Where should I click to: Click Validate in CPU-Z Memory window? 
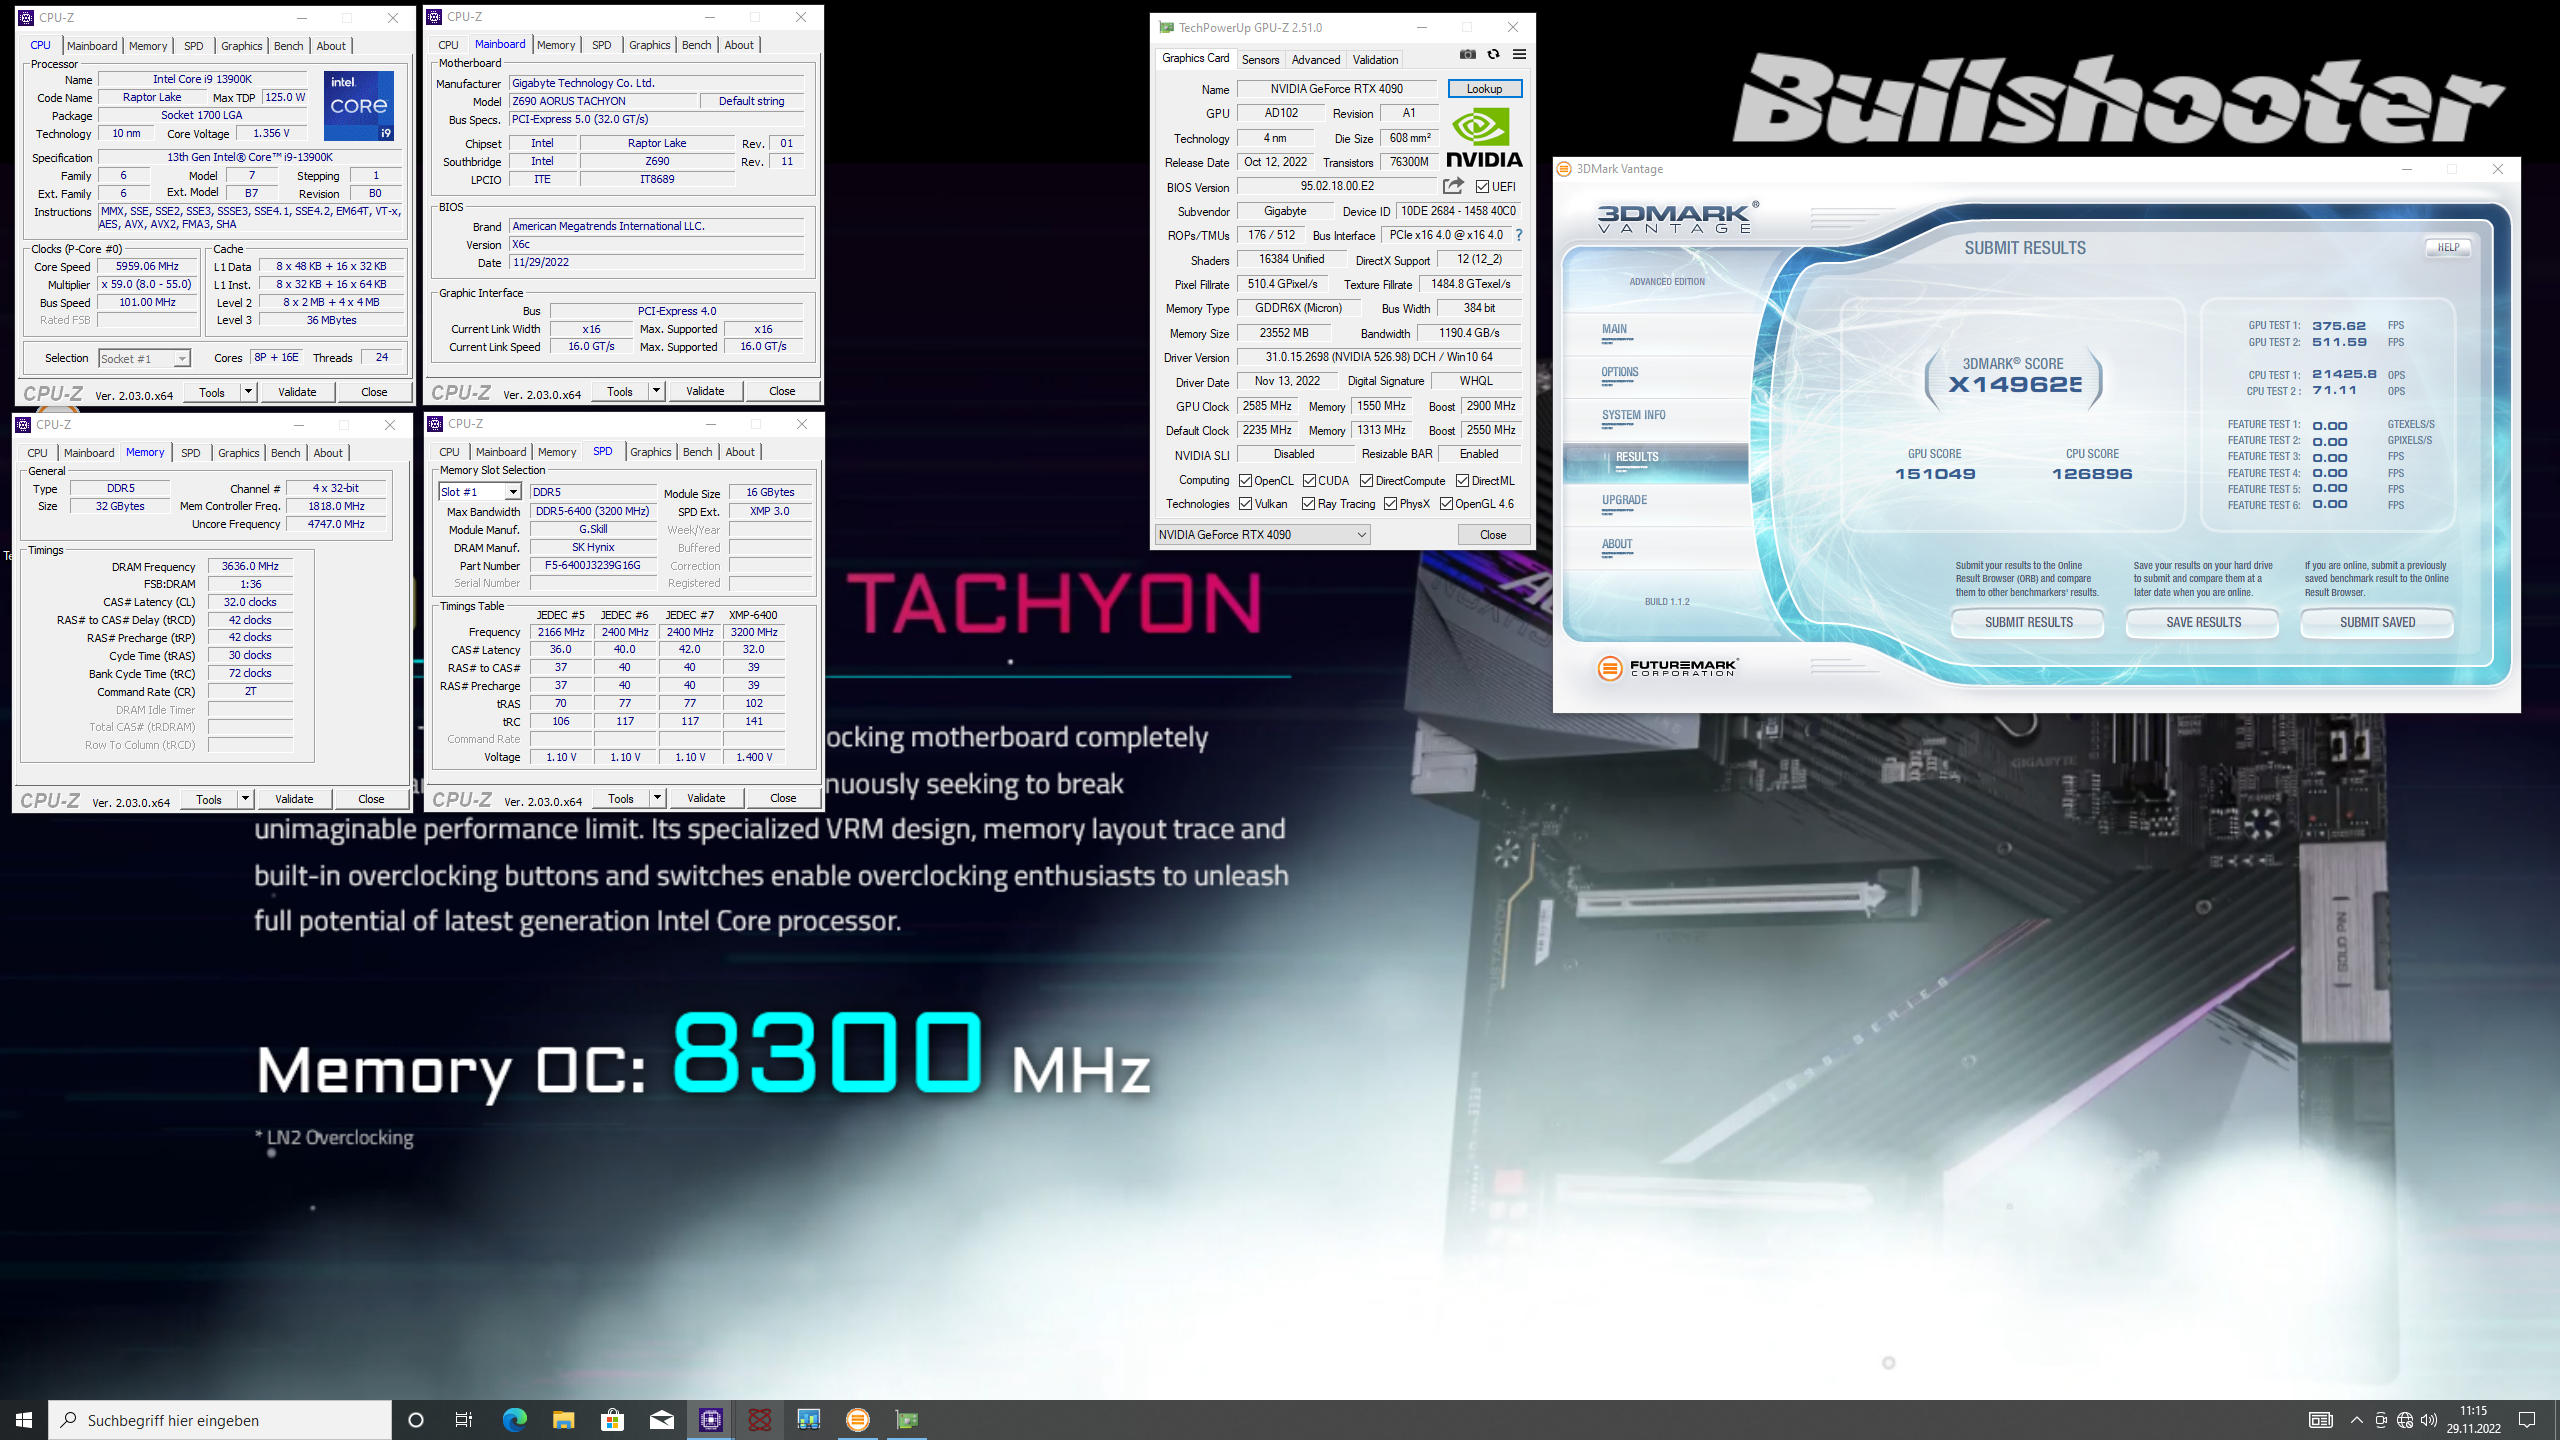pyautogui.click(x=294, y=799)
